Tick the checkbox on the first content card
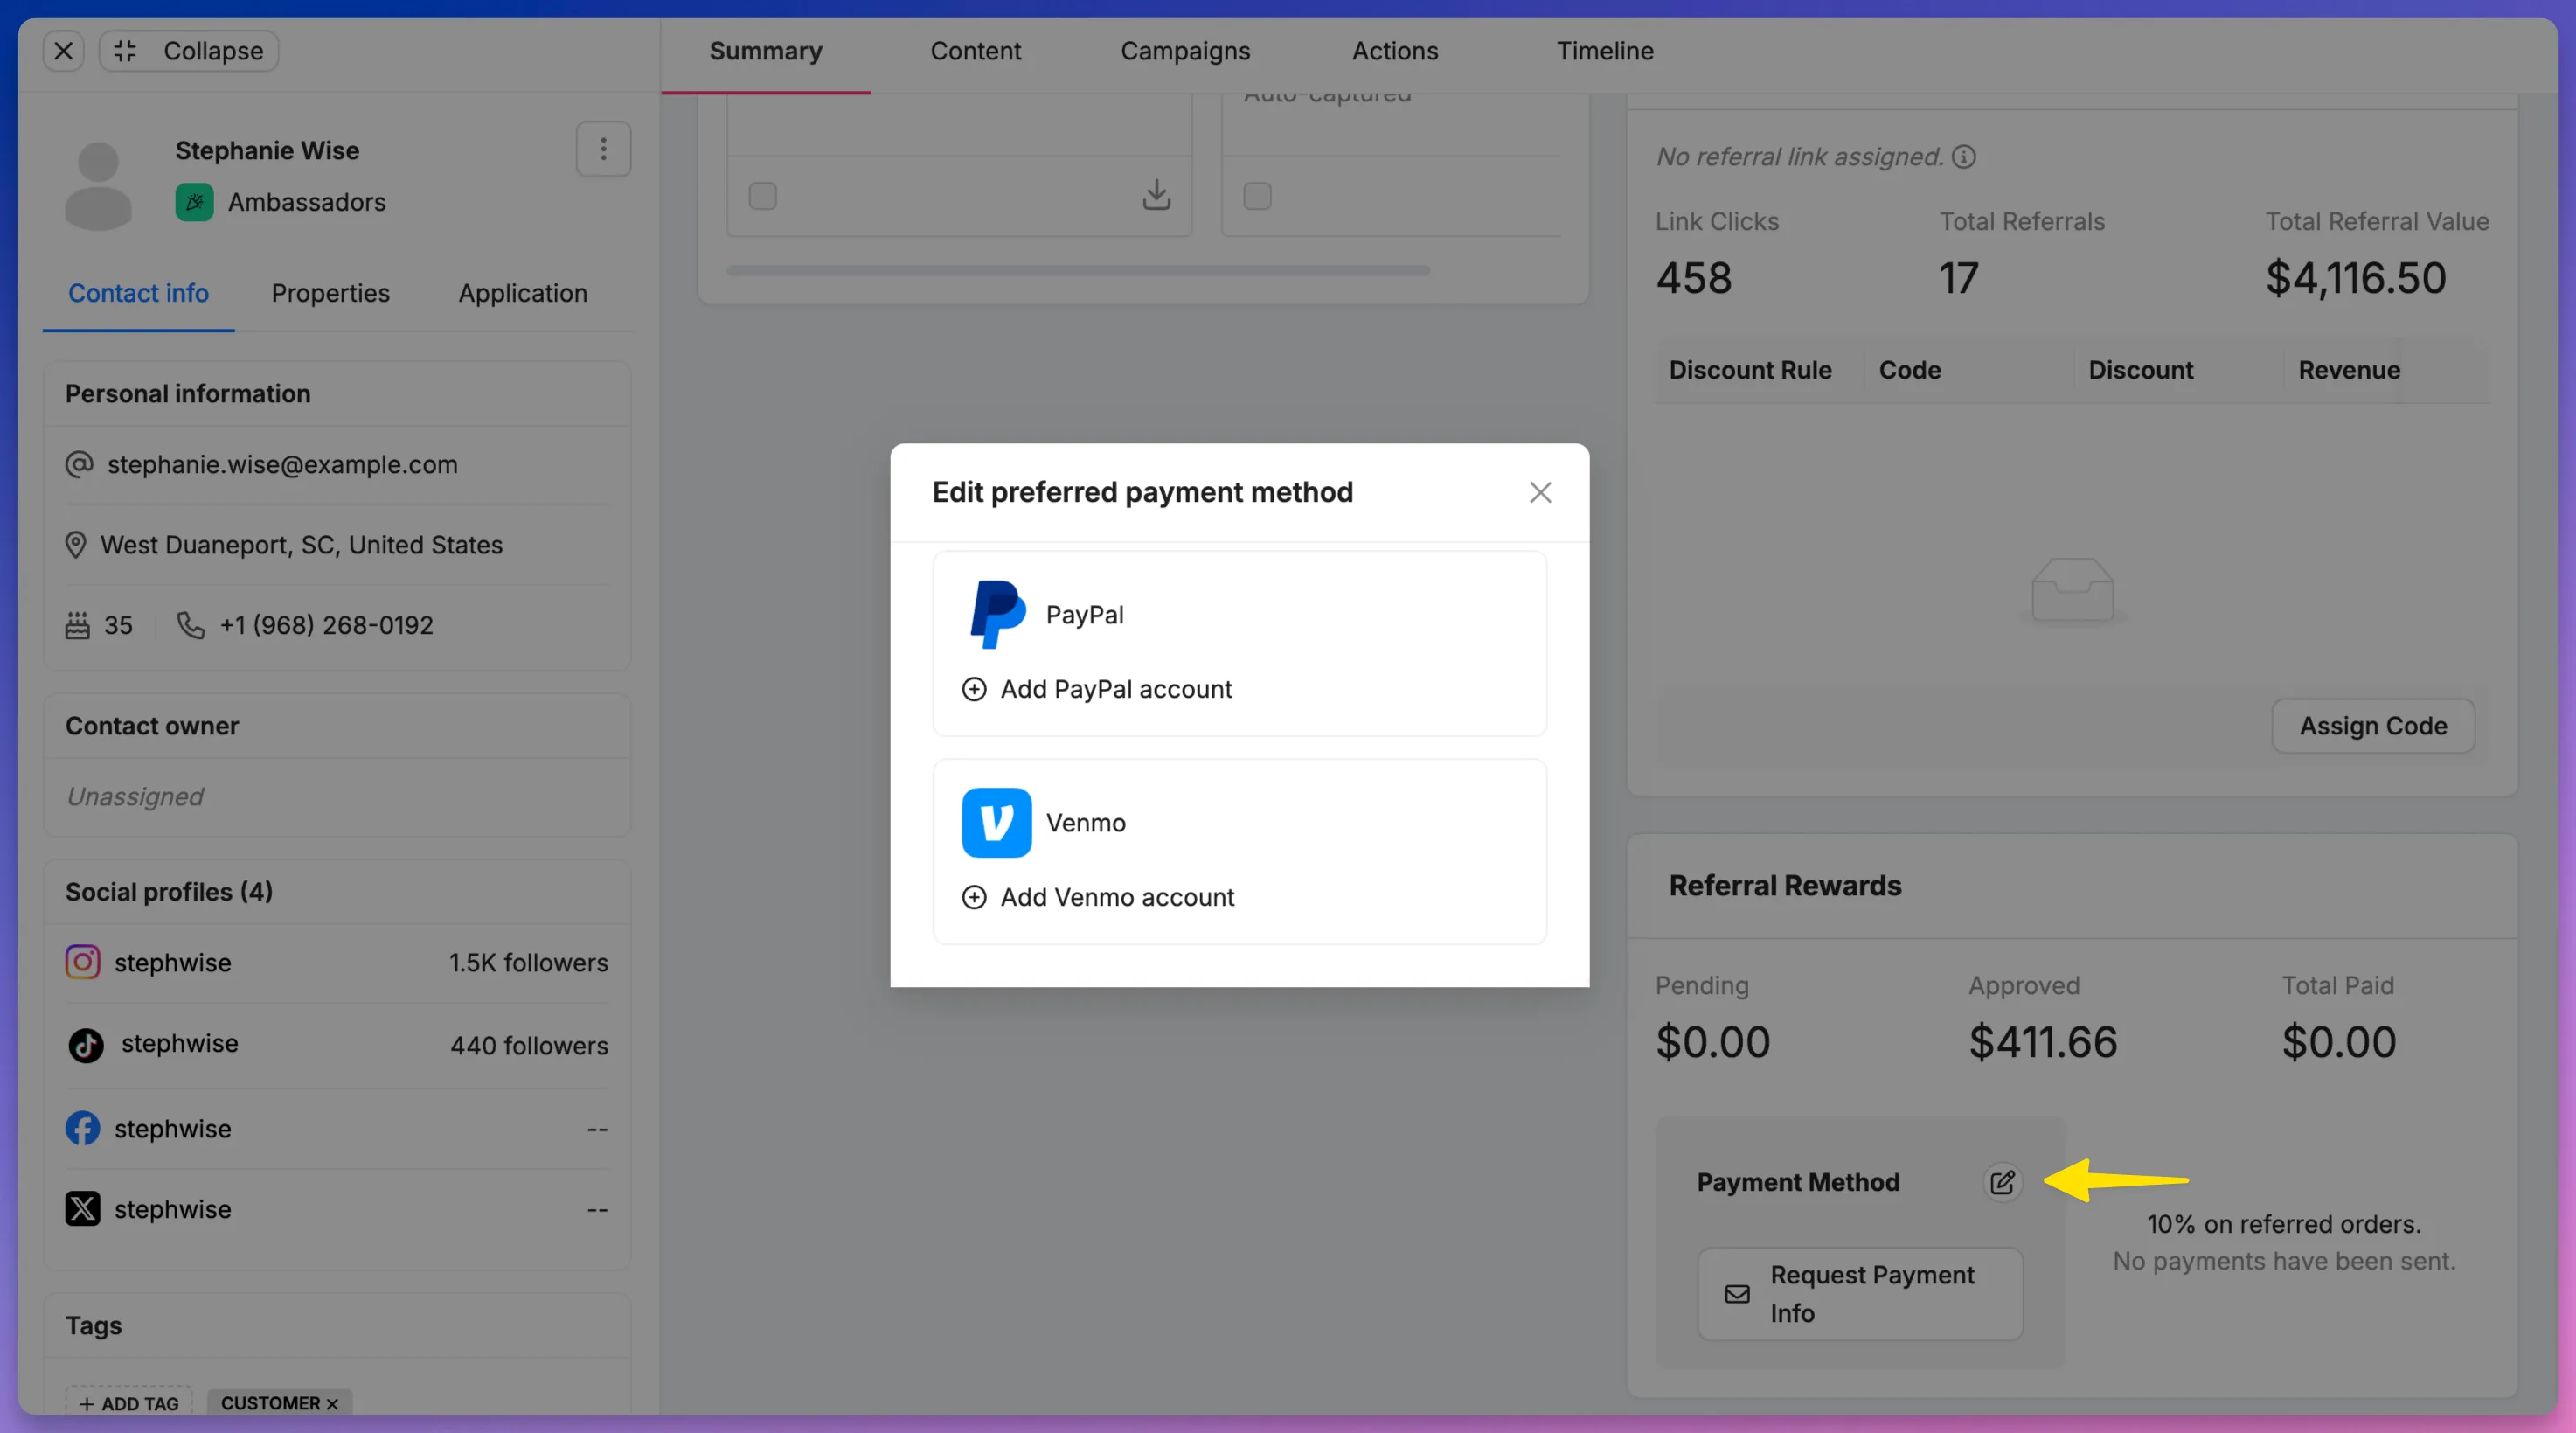 [762, 196]
